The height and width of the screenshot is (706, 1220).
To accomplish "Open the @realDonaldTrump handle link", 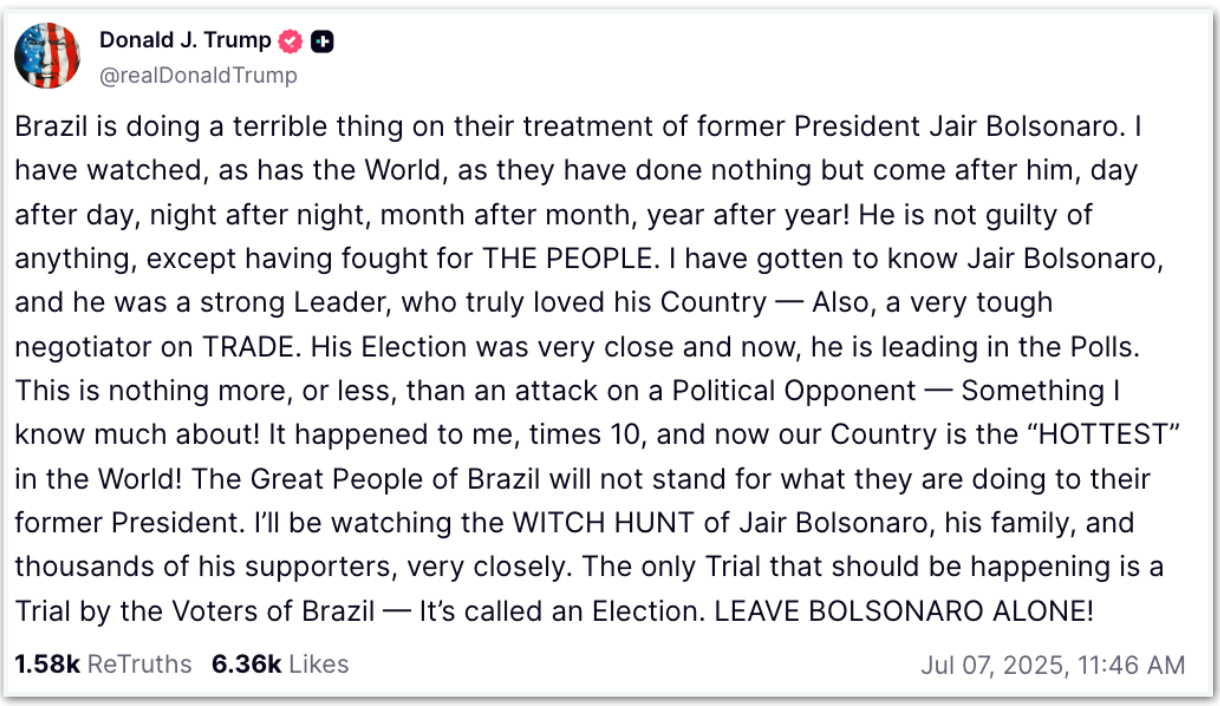I will point(198,75).
